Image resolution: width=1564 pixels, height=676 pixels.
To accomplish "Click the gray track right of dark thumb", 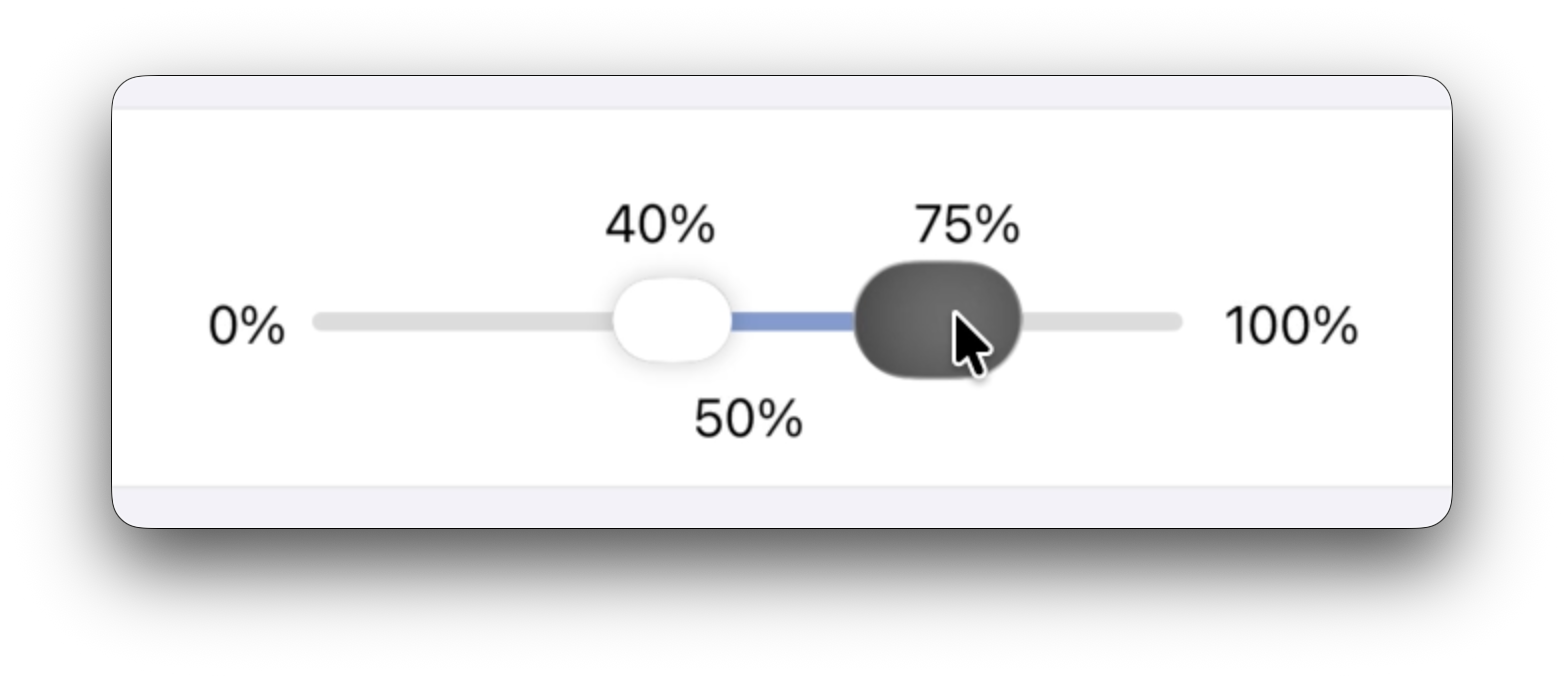I will [x=1100, y=321].
